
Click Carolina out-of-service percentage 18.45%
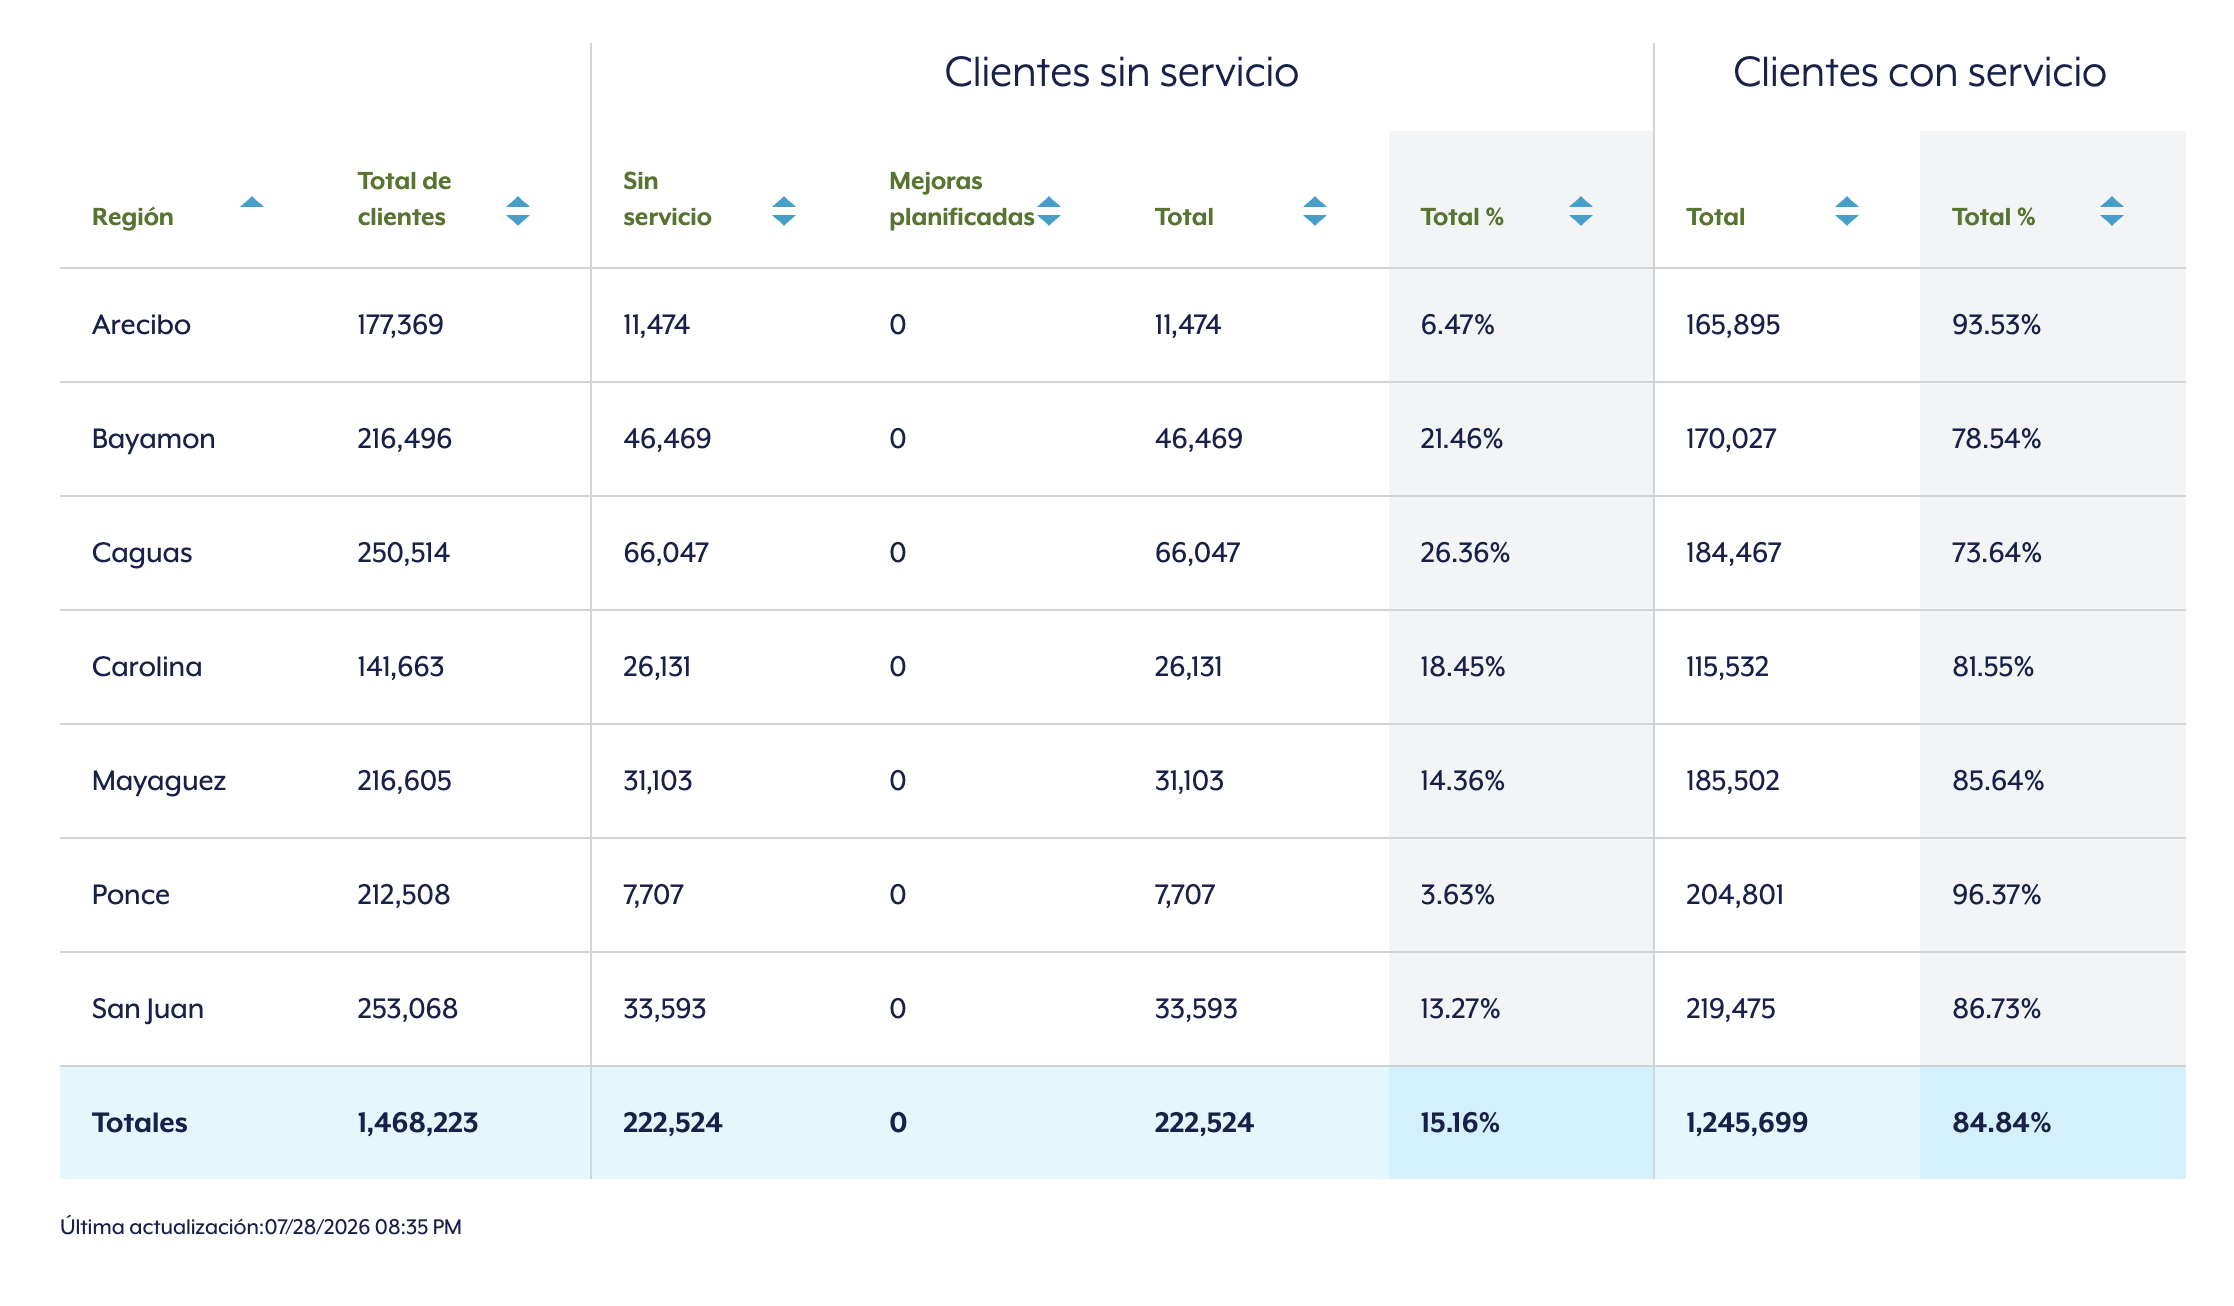(1463, 667)
